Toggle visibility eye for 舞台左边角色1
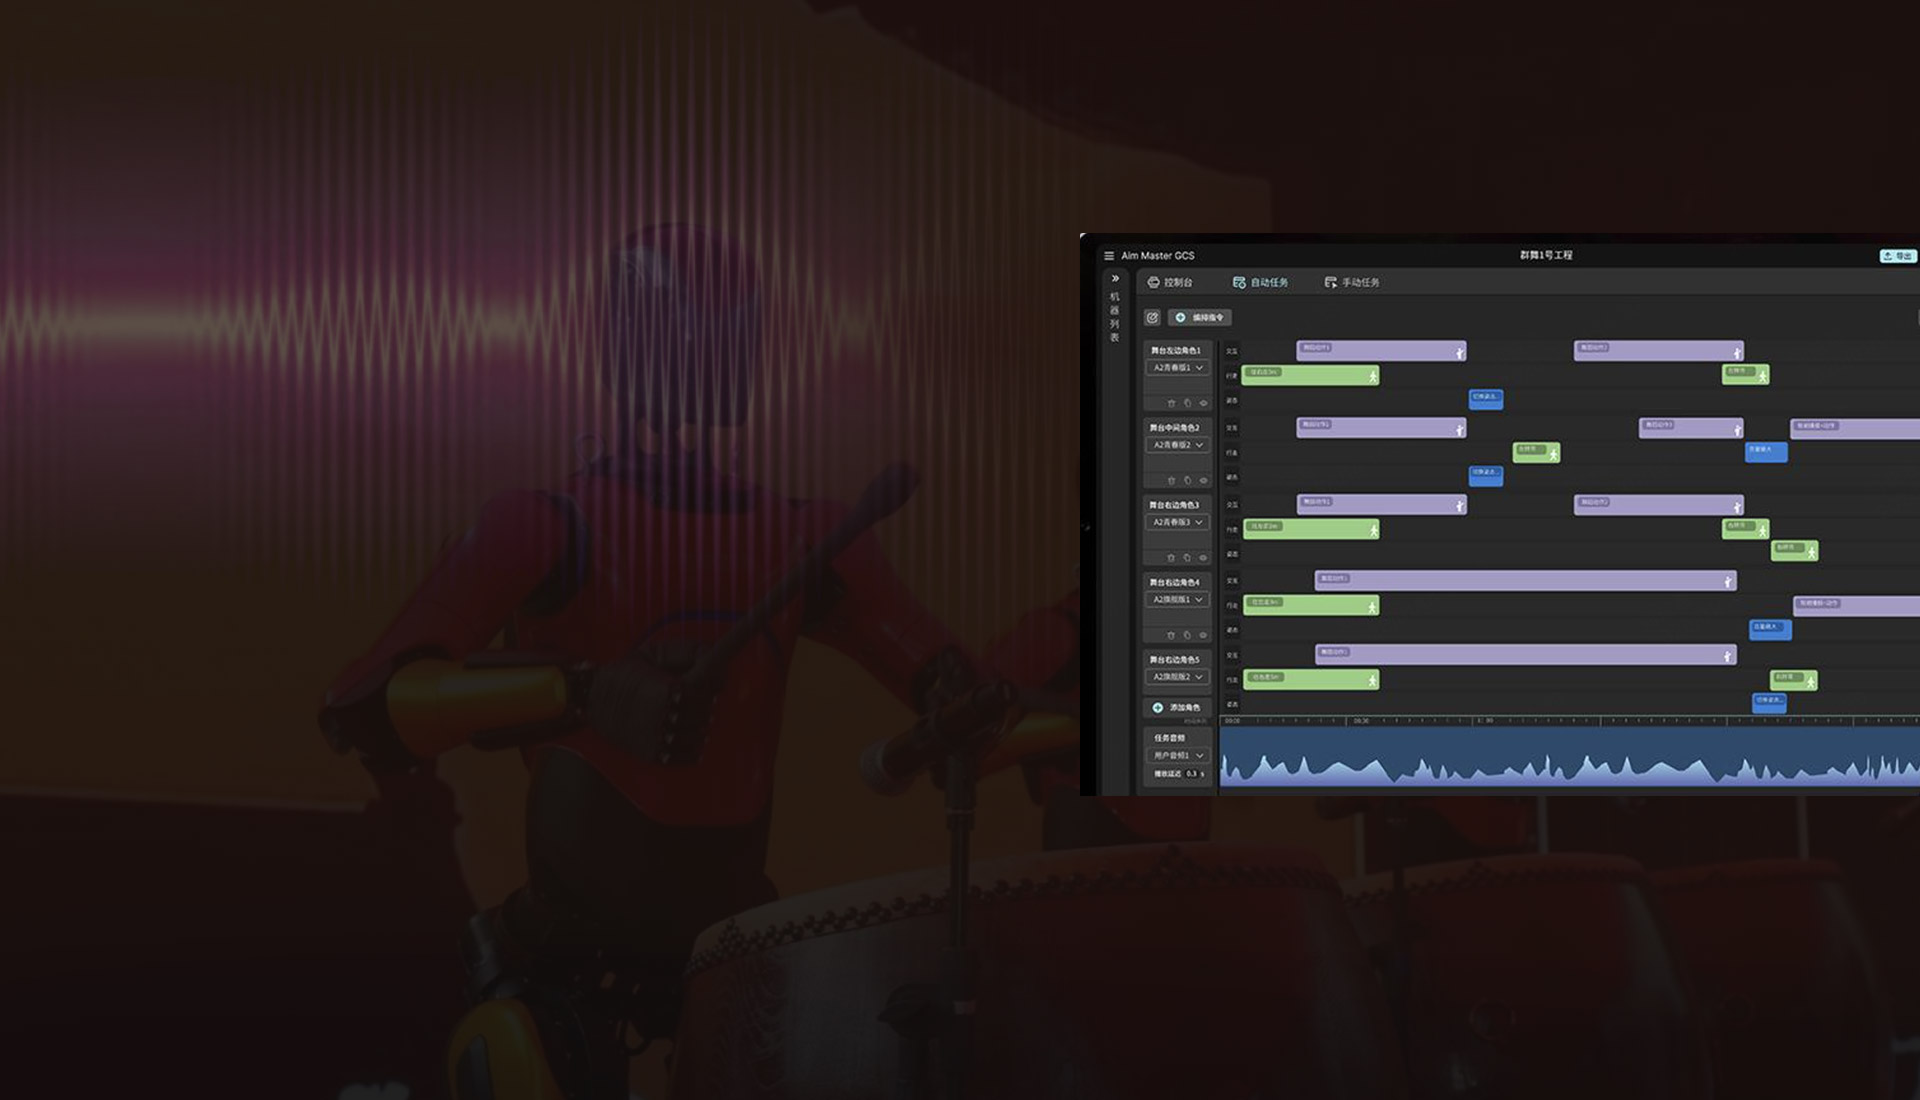Screen dimensions: 1920x1100 1203,403
